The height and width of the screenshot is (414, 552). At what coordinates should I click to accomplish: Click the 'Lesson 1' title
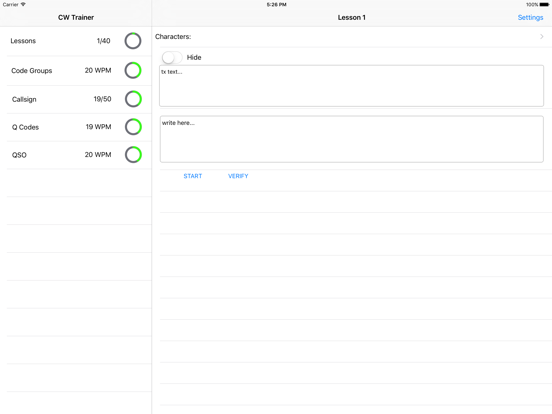tap(352, 18)
